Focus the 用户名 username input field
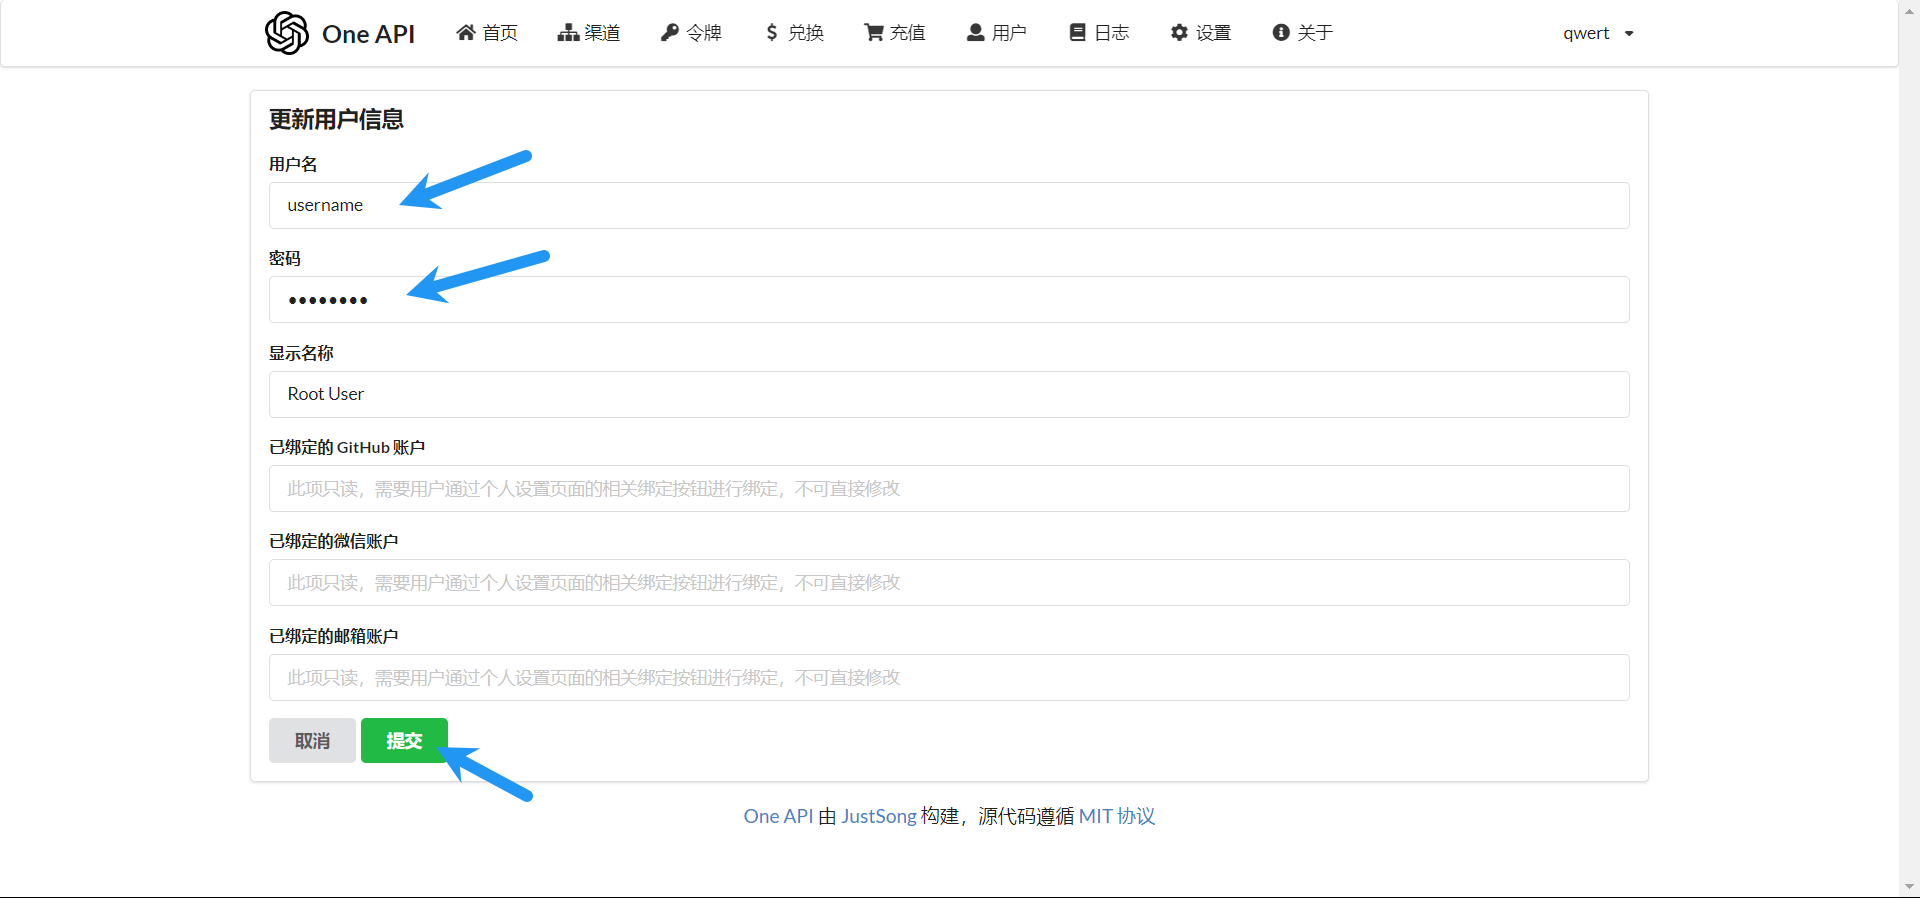This screenshot has height=898, width=1920. point(948,205)
